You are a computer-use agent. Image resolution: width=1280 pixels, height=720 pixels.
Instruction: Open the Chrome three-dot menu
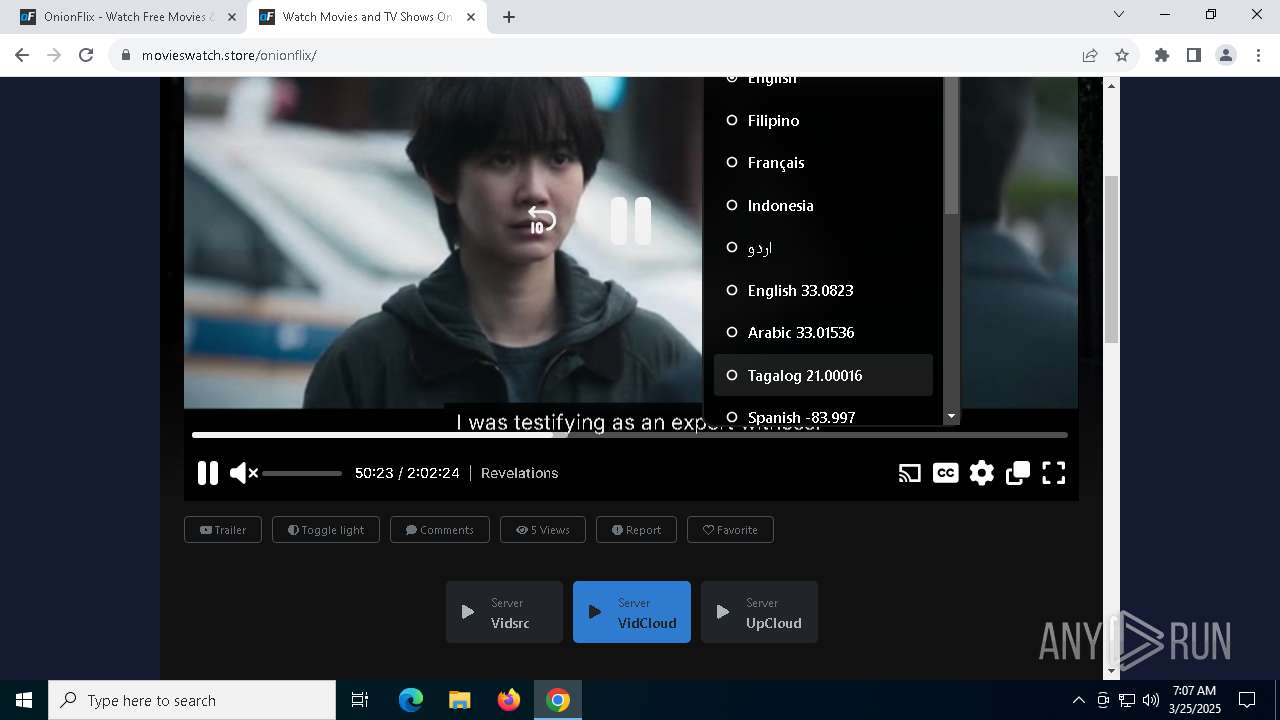1258,55
